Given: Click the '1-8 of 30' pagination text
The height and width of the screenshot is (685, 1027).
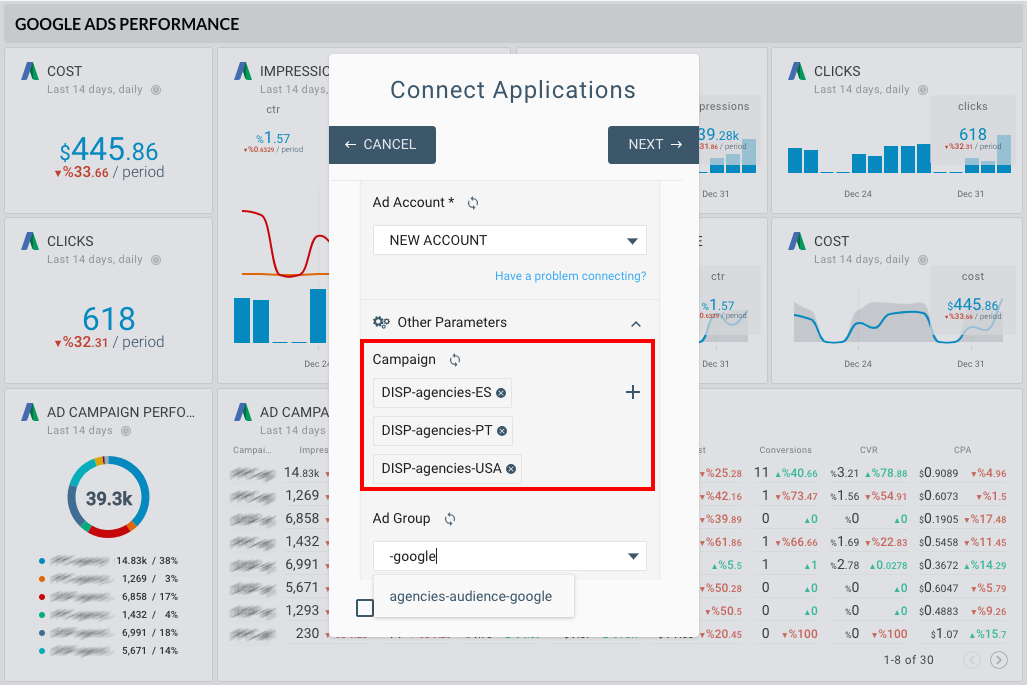Looking at the screenshot, I should pyautogui.click(x=908, y=660).
